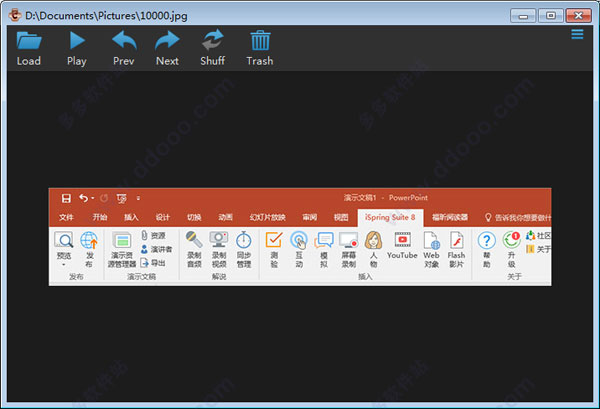Click the 发布 publish globe icon
The width and height of the screenshot is (600, 409).
(x=89, y=240)
